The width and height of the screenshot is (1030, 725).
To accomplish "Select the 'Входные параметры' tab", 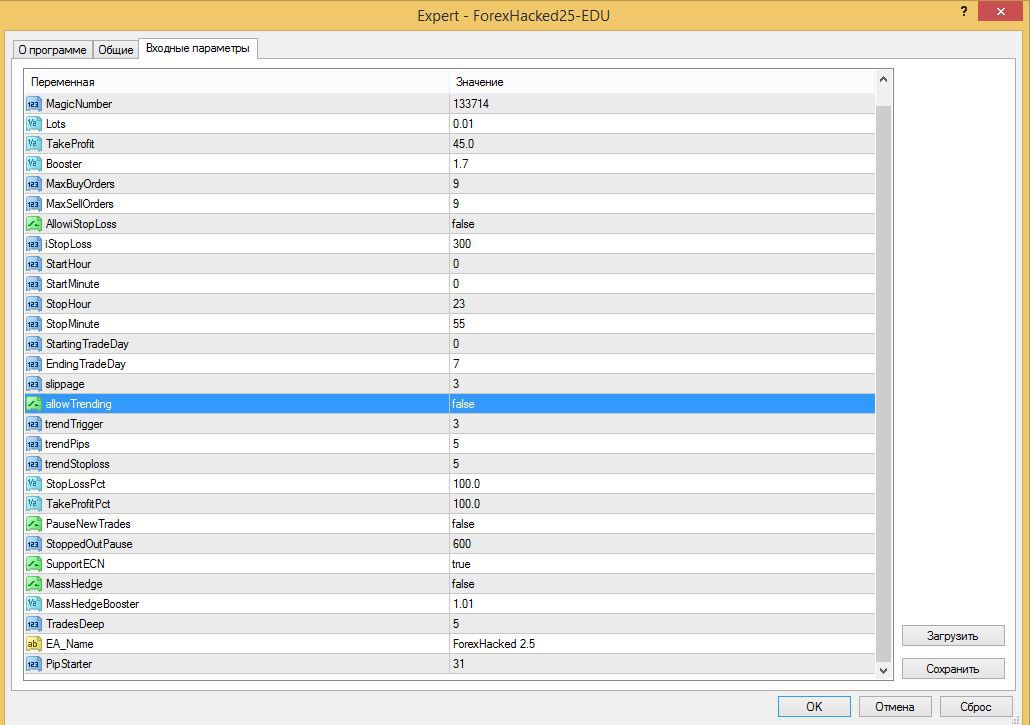I will (198, 49).
